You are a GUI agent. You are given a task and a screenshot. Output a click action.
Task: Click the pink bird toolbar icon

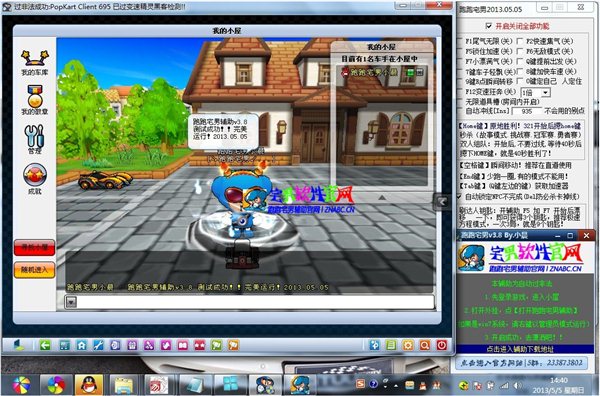pos(166,345)
